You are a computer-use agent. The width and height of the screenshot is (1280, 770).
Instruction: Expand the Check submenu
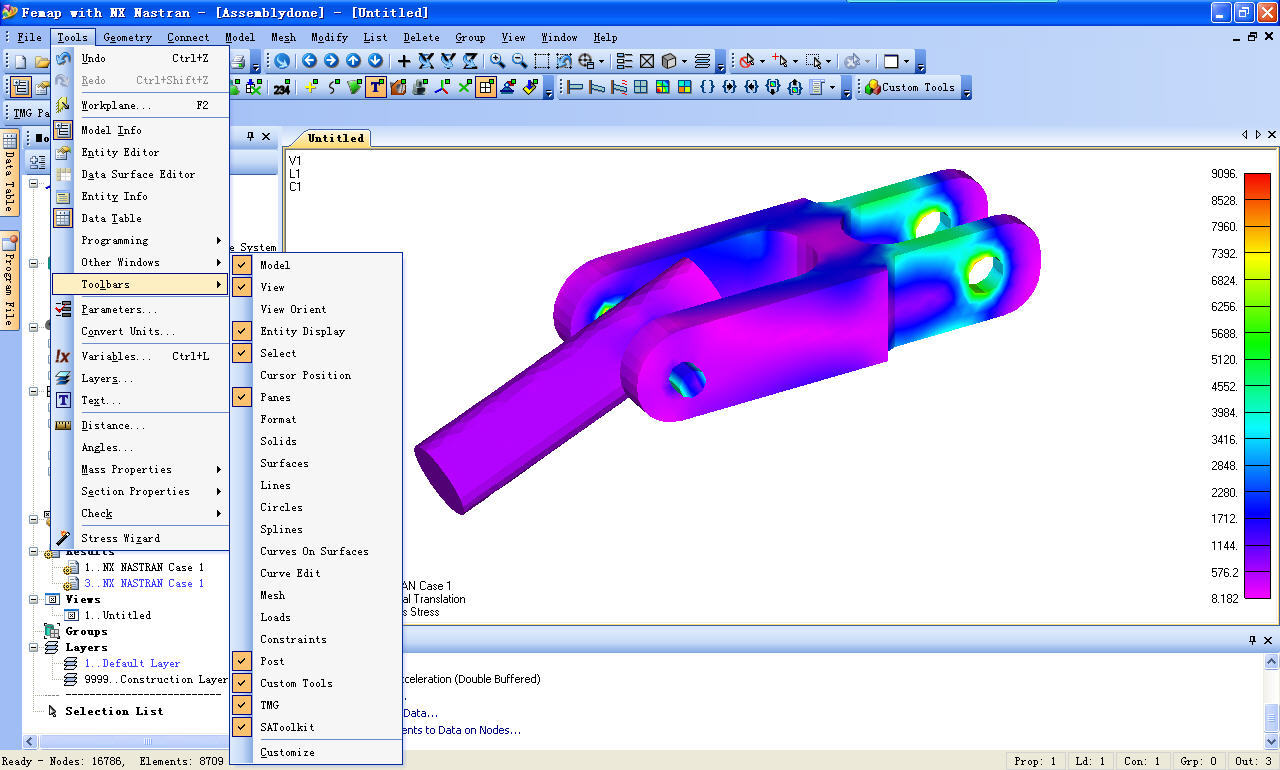pos(141,513)
